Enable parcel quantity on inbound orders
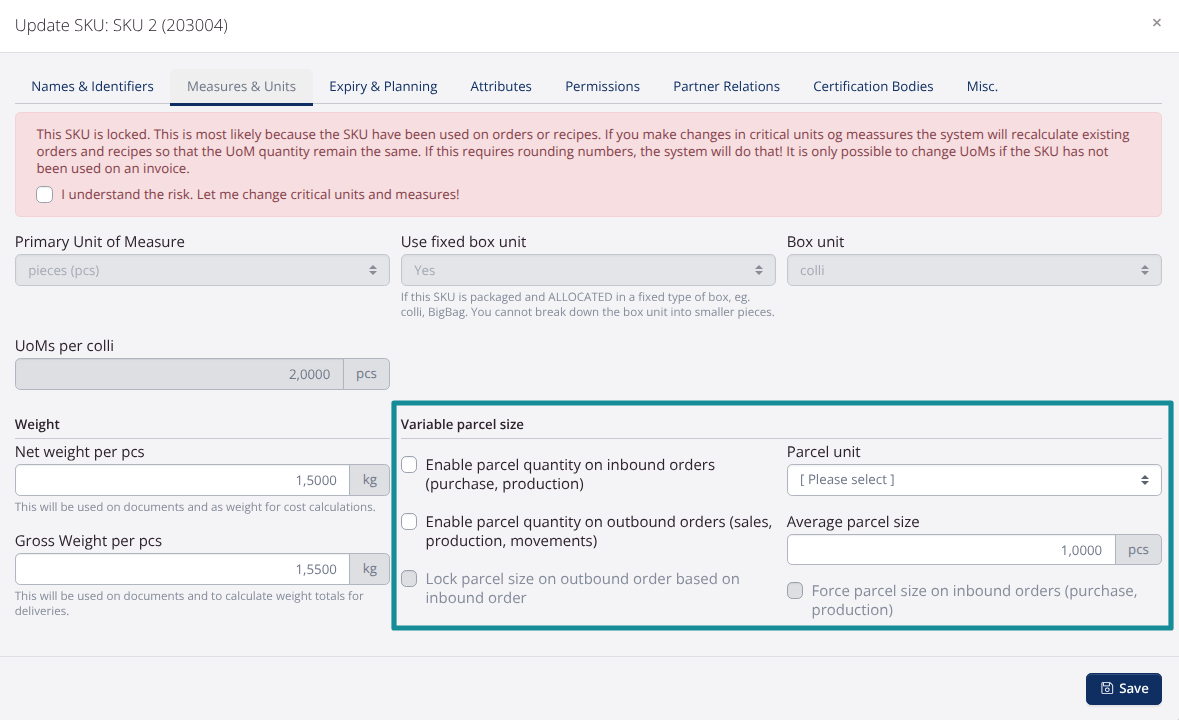The image size is (1179, 720). point(409,464)
